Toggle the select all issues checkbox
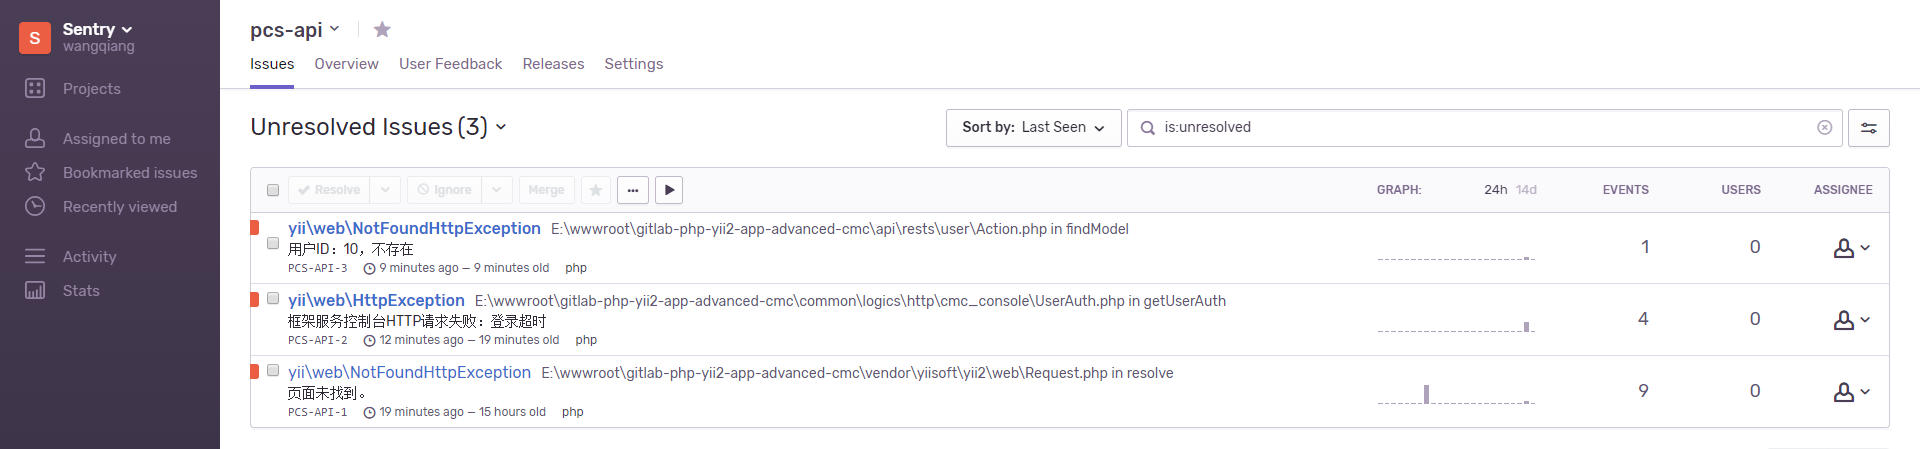Screen dimensions: 1920x449 (273, 190)
